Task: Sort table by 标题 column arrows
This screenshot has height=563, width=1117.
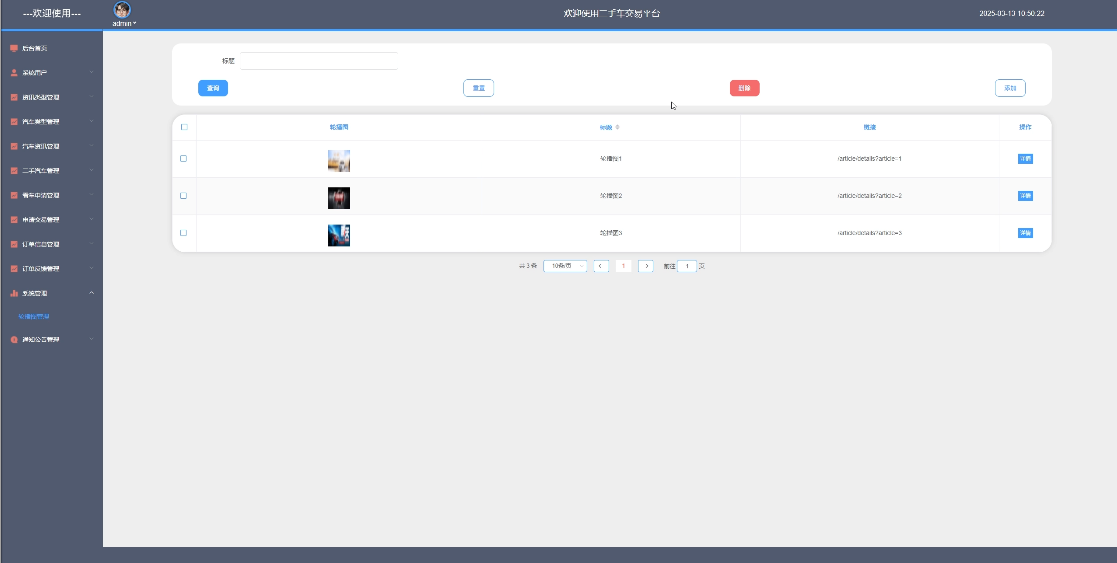Action: pyautogui.click(x=617, y=128)
